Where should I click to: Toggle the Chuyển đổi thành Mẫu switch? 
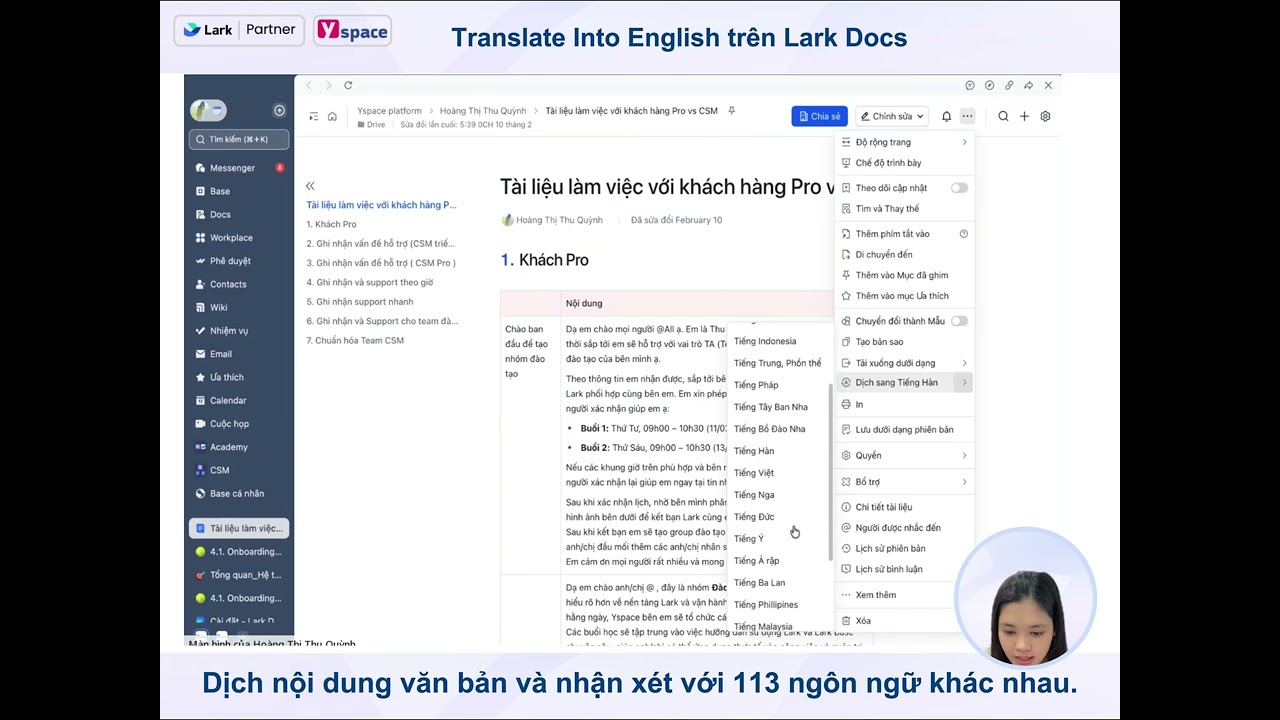(x=959, y=321)
